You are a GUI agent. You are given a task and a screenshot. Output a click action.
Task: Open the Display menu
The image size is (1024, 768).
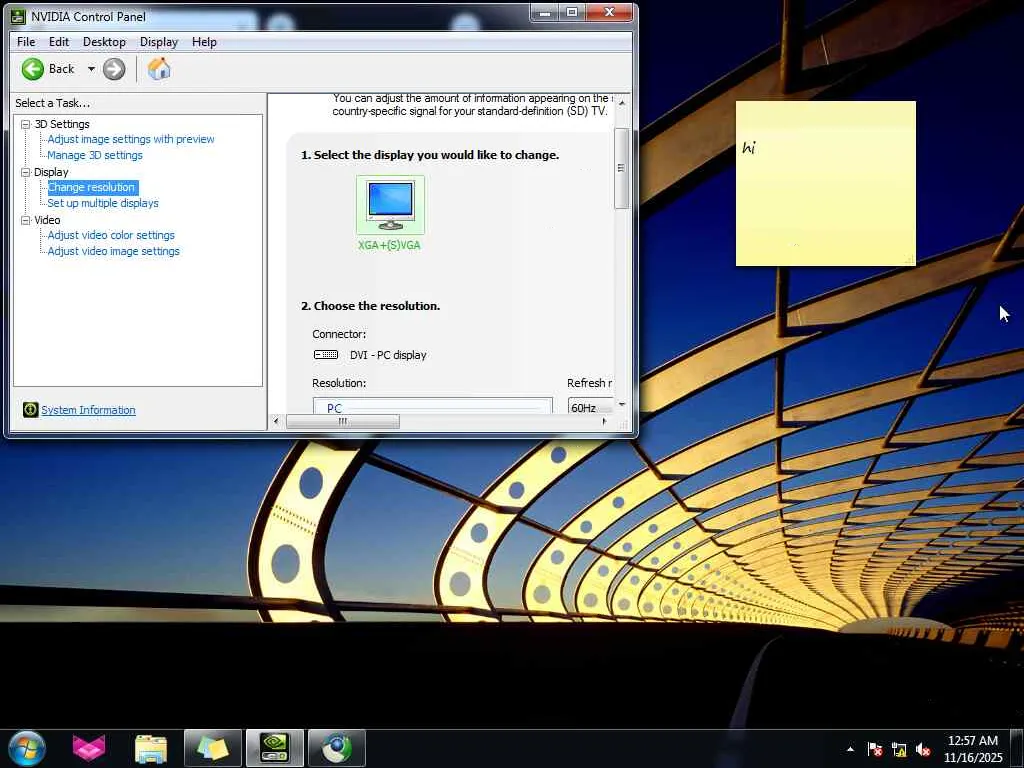tap(159, 42)
